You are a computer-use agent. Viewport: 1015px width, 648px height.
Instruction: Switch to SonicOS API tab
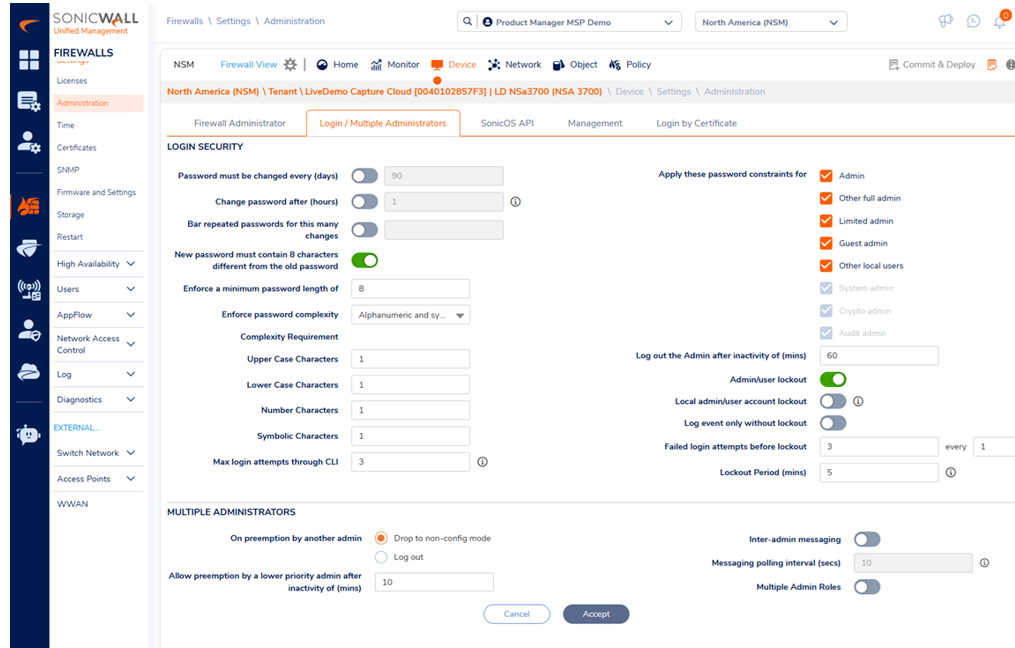pos(507,123)
